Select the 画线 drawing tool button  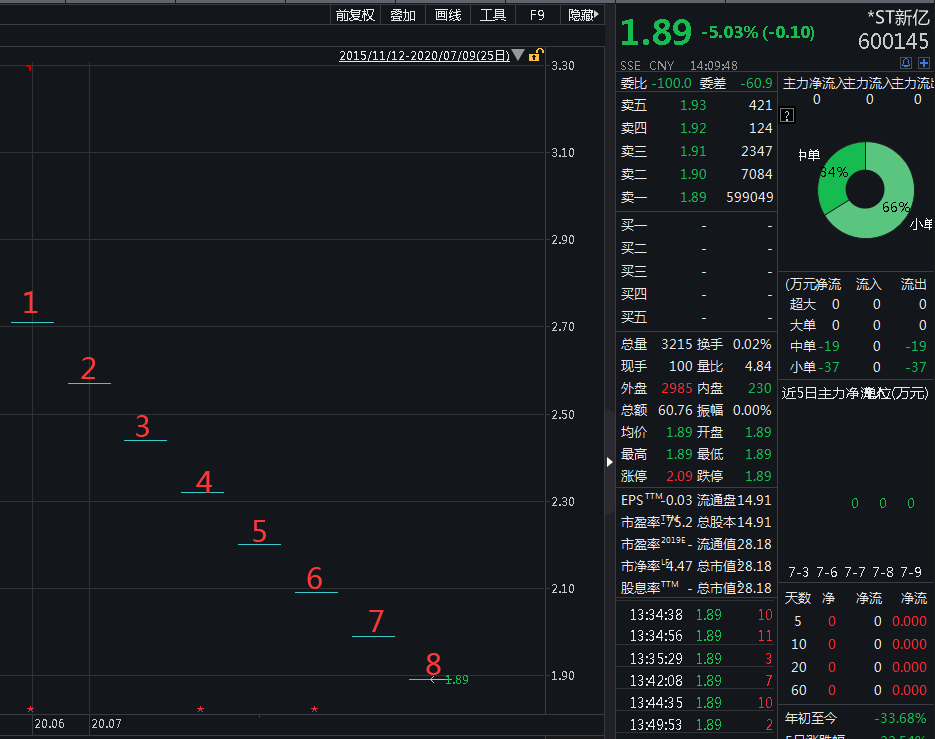click(x=448, y=15)
